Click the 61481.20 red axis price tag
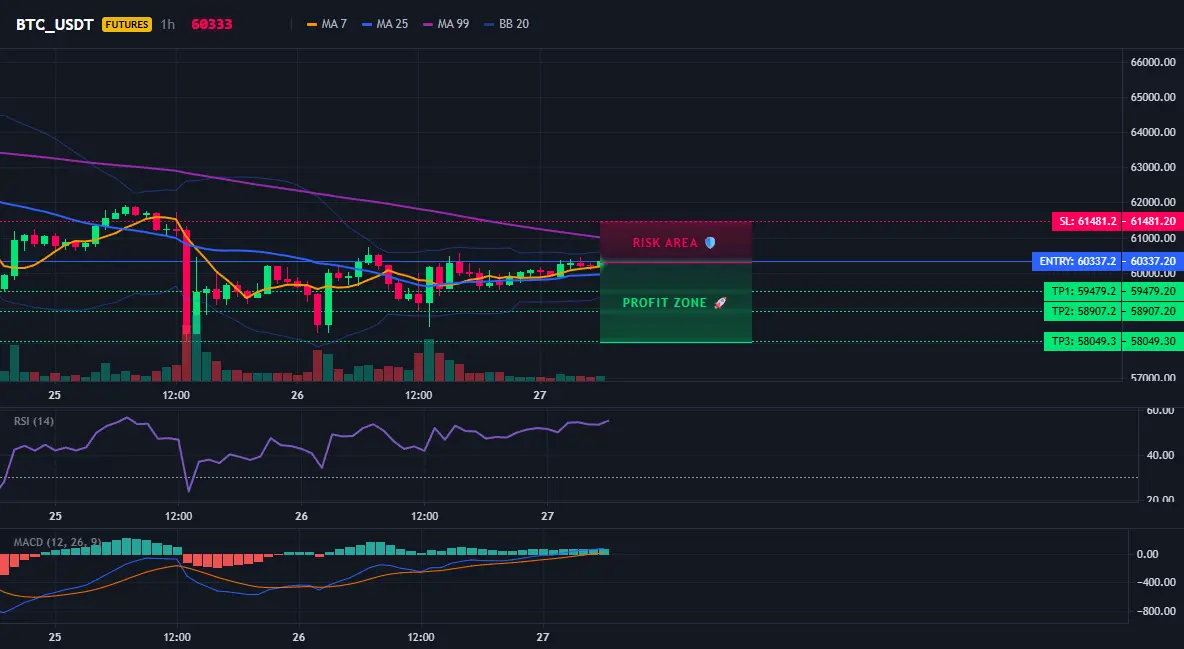The width and height of the screenshot is (1184, 649). 1152,221
